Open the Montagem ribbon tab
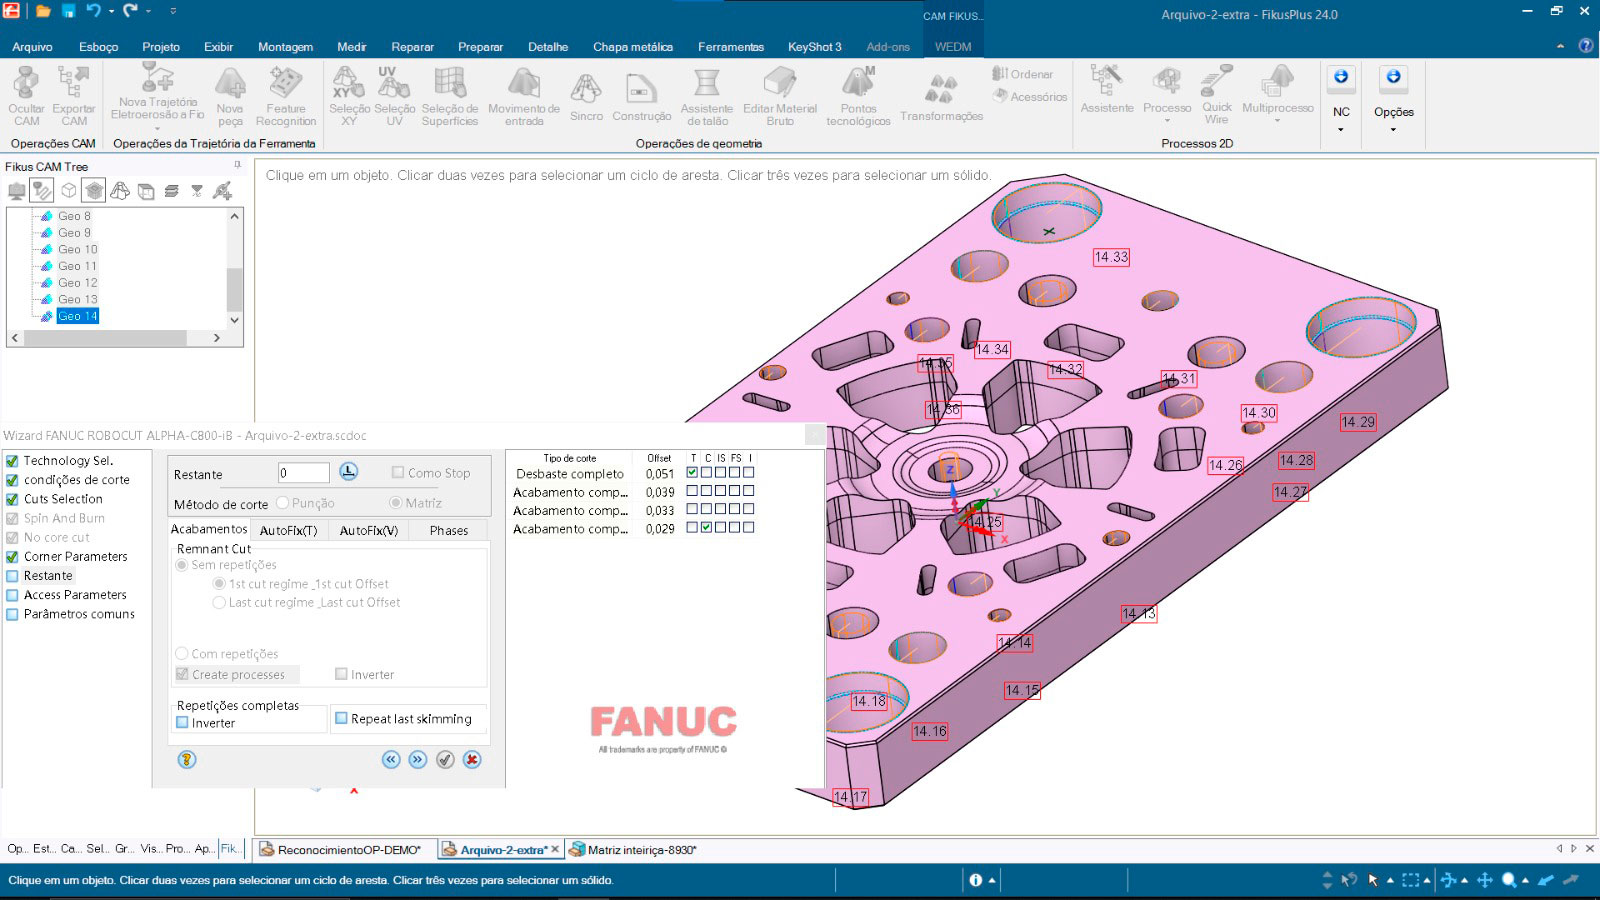Image resolution: width=1600 pixels, height=900 pixels. 285,47
